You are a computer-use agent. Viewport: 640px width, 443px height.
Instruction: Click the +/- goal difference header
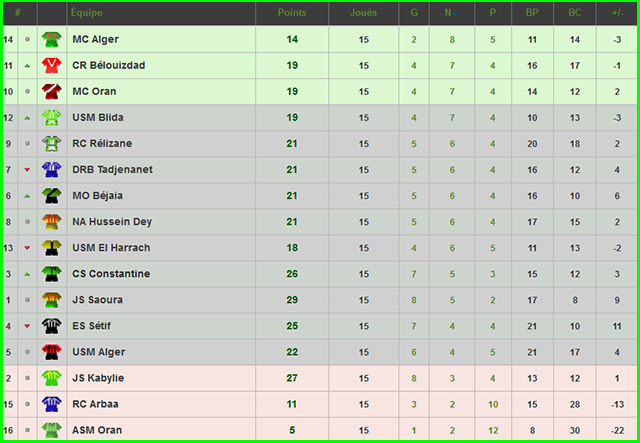click(616, 13)
